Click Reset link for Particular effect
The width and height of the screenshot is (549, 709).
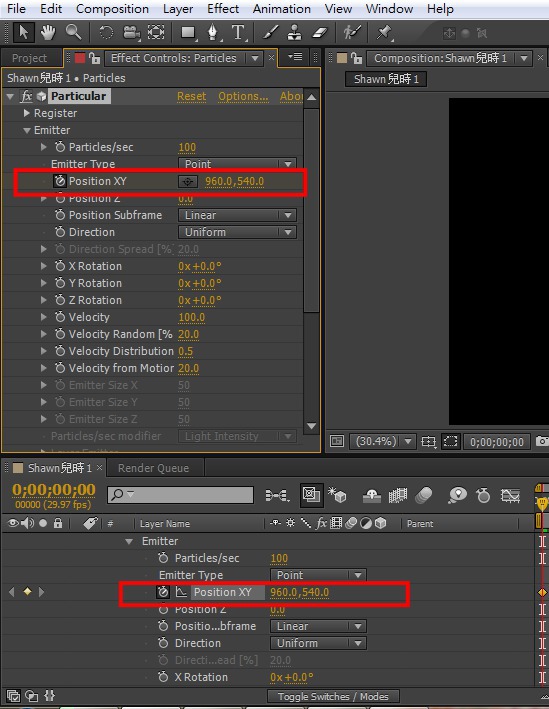tap(191, 96)
